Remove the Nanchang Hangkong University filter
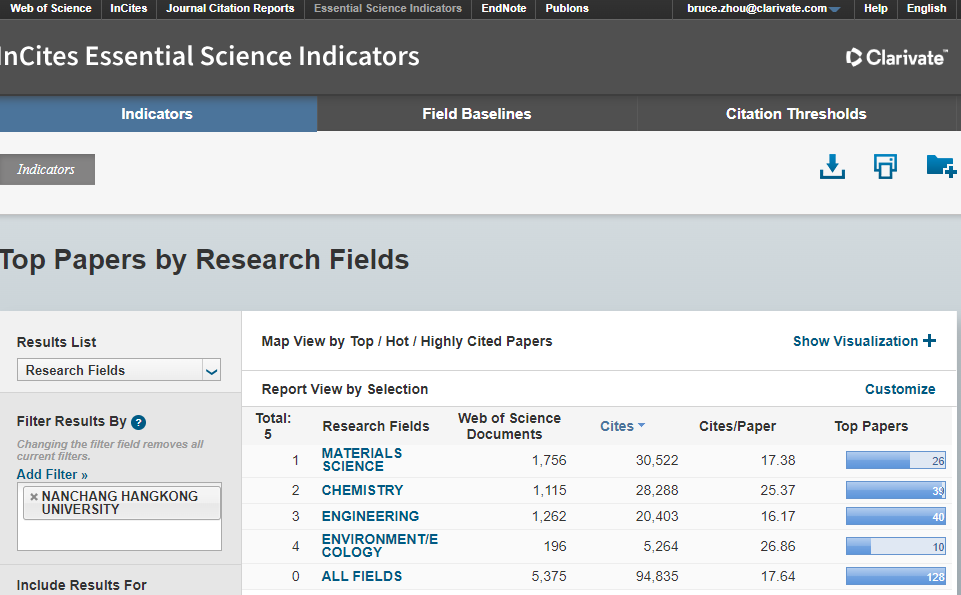 pyautogui.click(x=33, y=497)
